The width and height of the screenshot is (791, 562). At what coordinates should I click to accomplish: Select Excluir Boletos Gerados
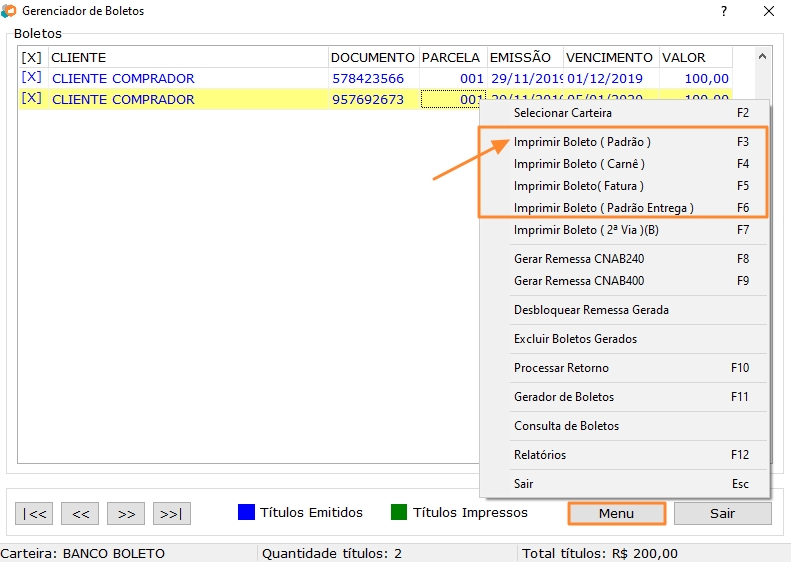[x=575, y=339]
